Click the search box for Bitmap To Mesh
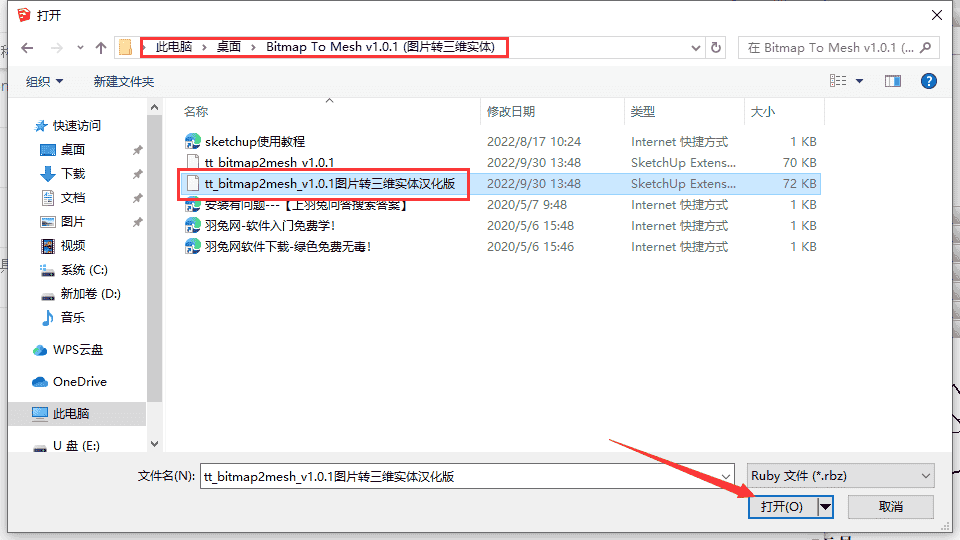This screenshot has width=960, height=540. (839, 48)
